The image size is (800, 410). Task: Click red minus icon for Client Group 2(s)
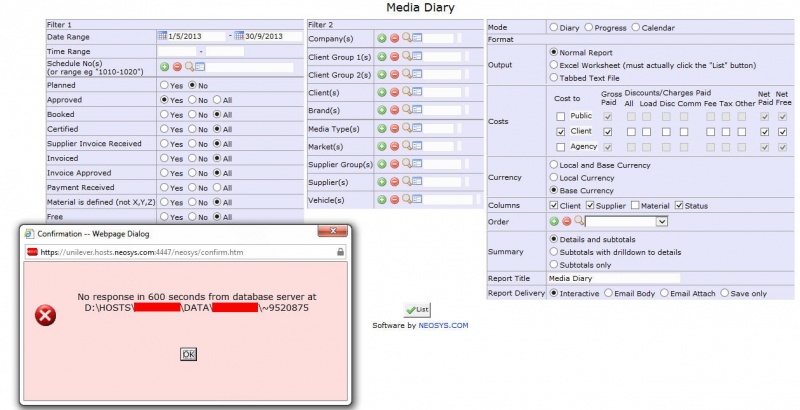pyautogui.click(x=394, y=74)
